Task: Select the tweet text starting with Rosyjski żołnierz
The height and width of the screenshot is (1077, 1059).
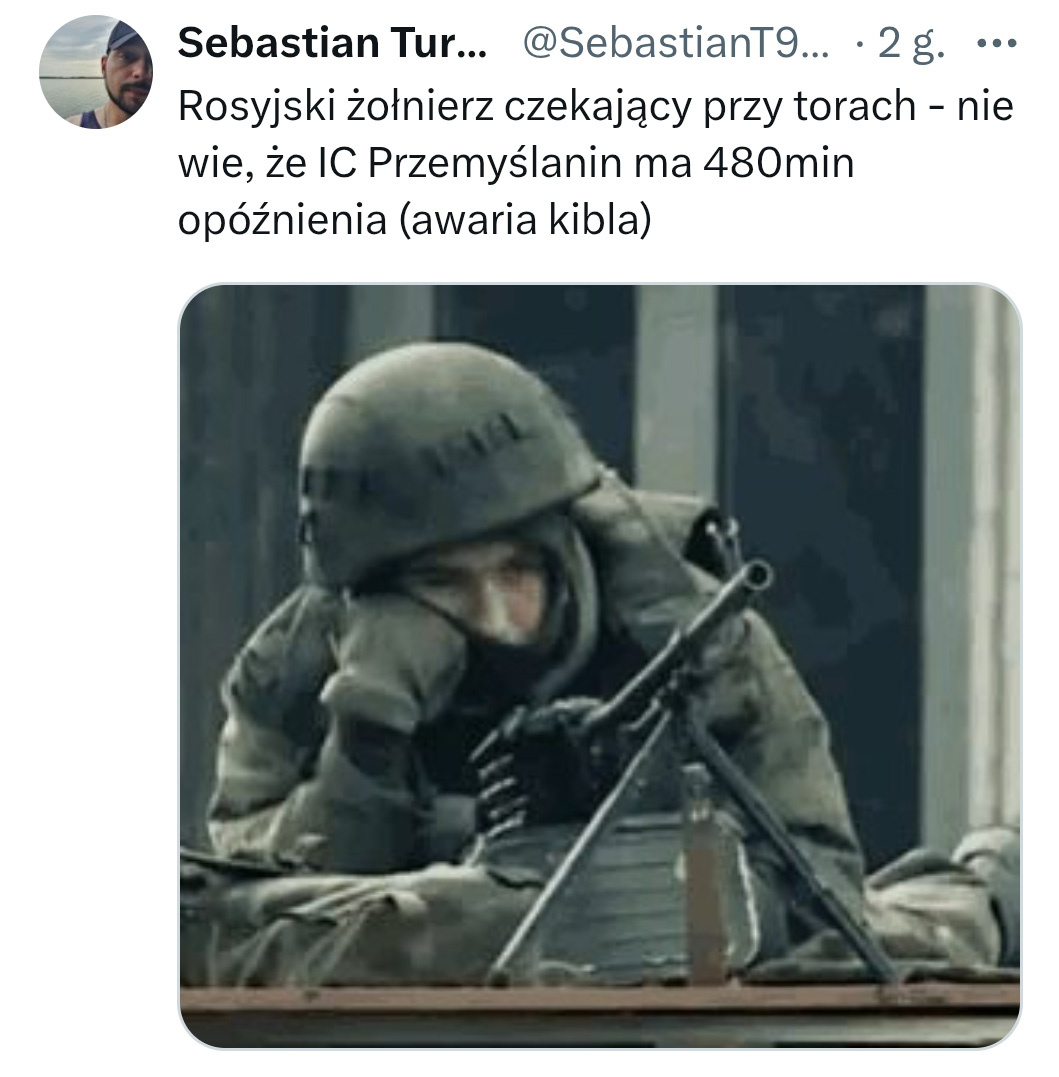Action: [595, 163]
